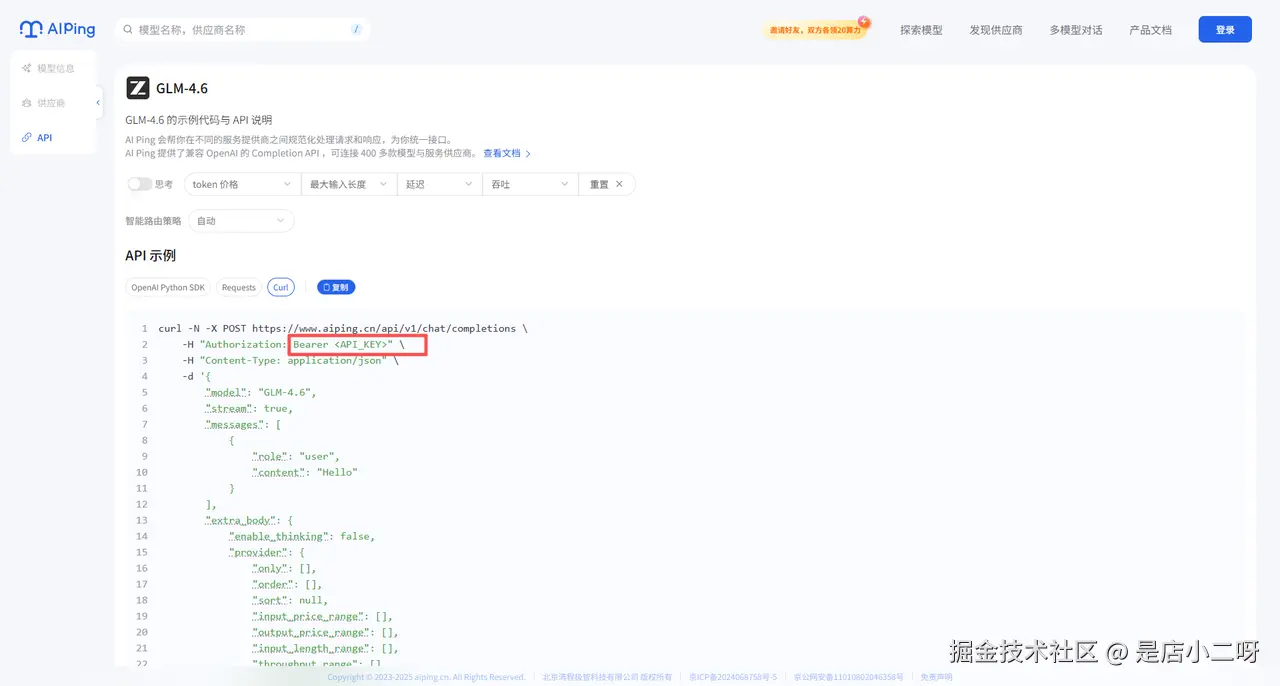This screenshot has height=686, width=1280.
Task: Click the "sort": null code line
Action: 289,600
